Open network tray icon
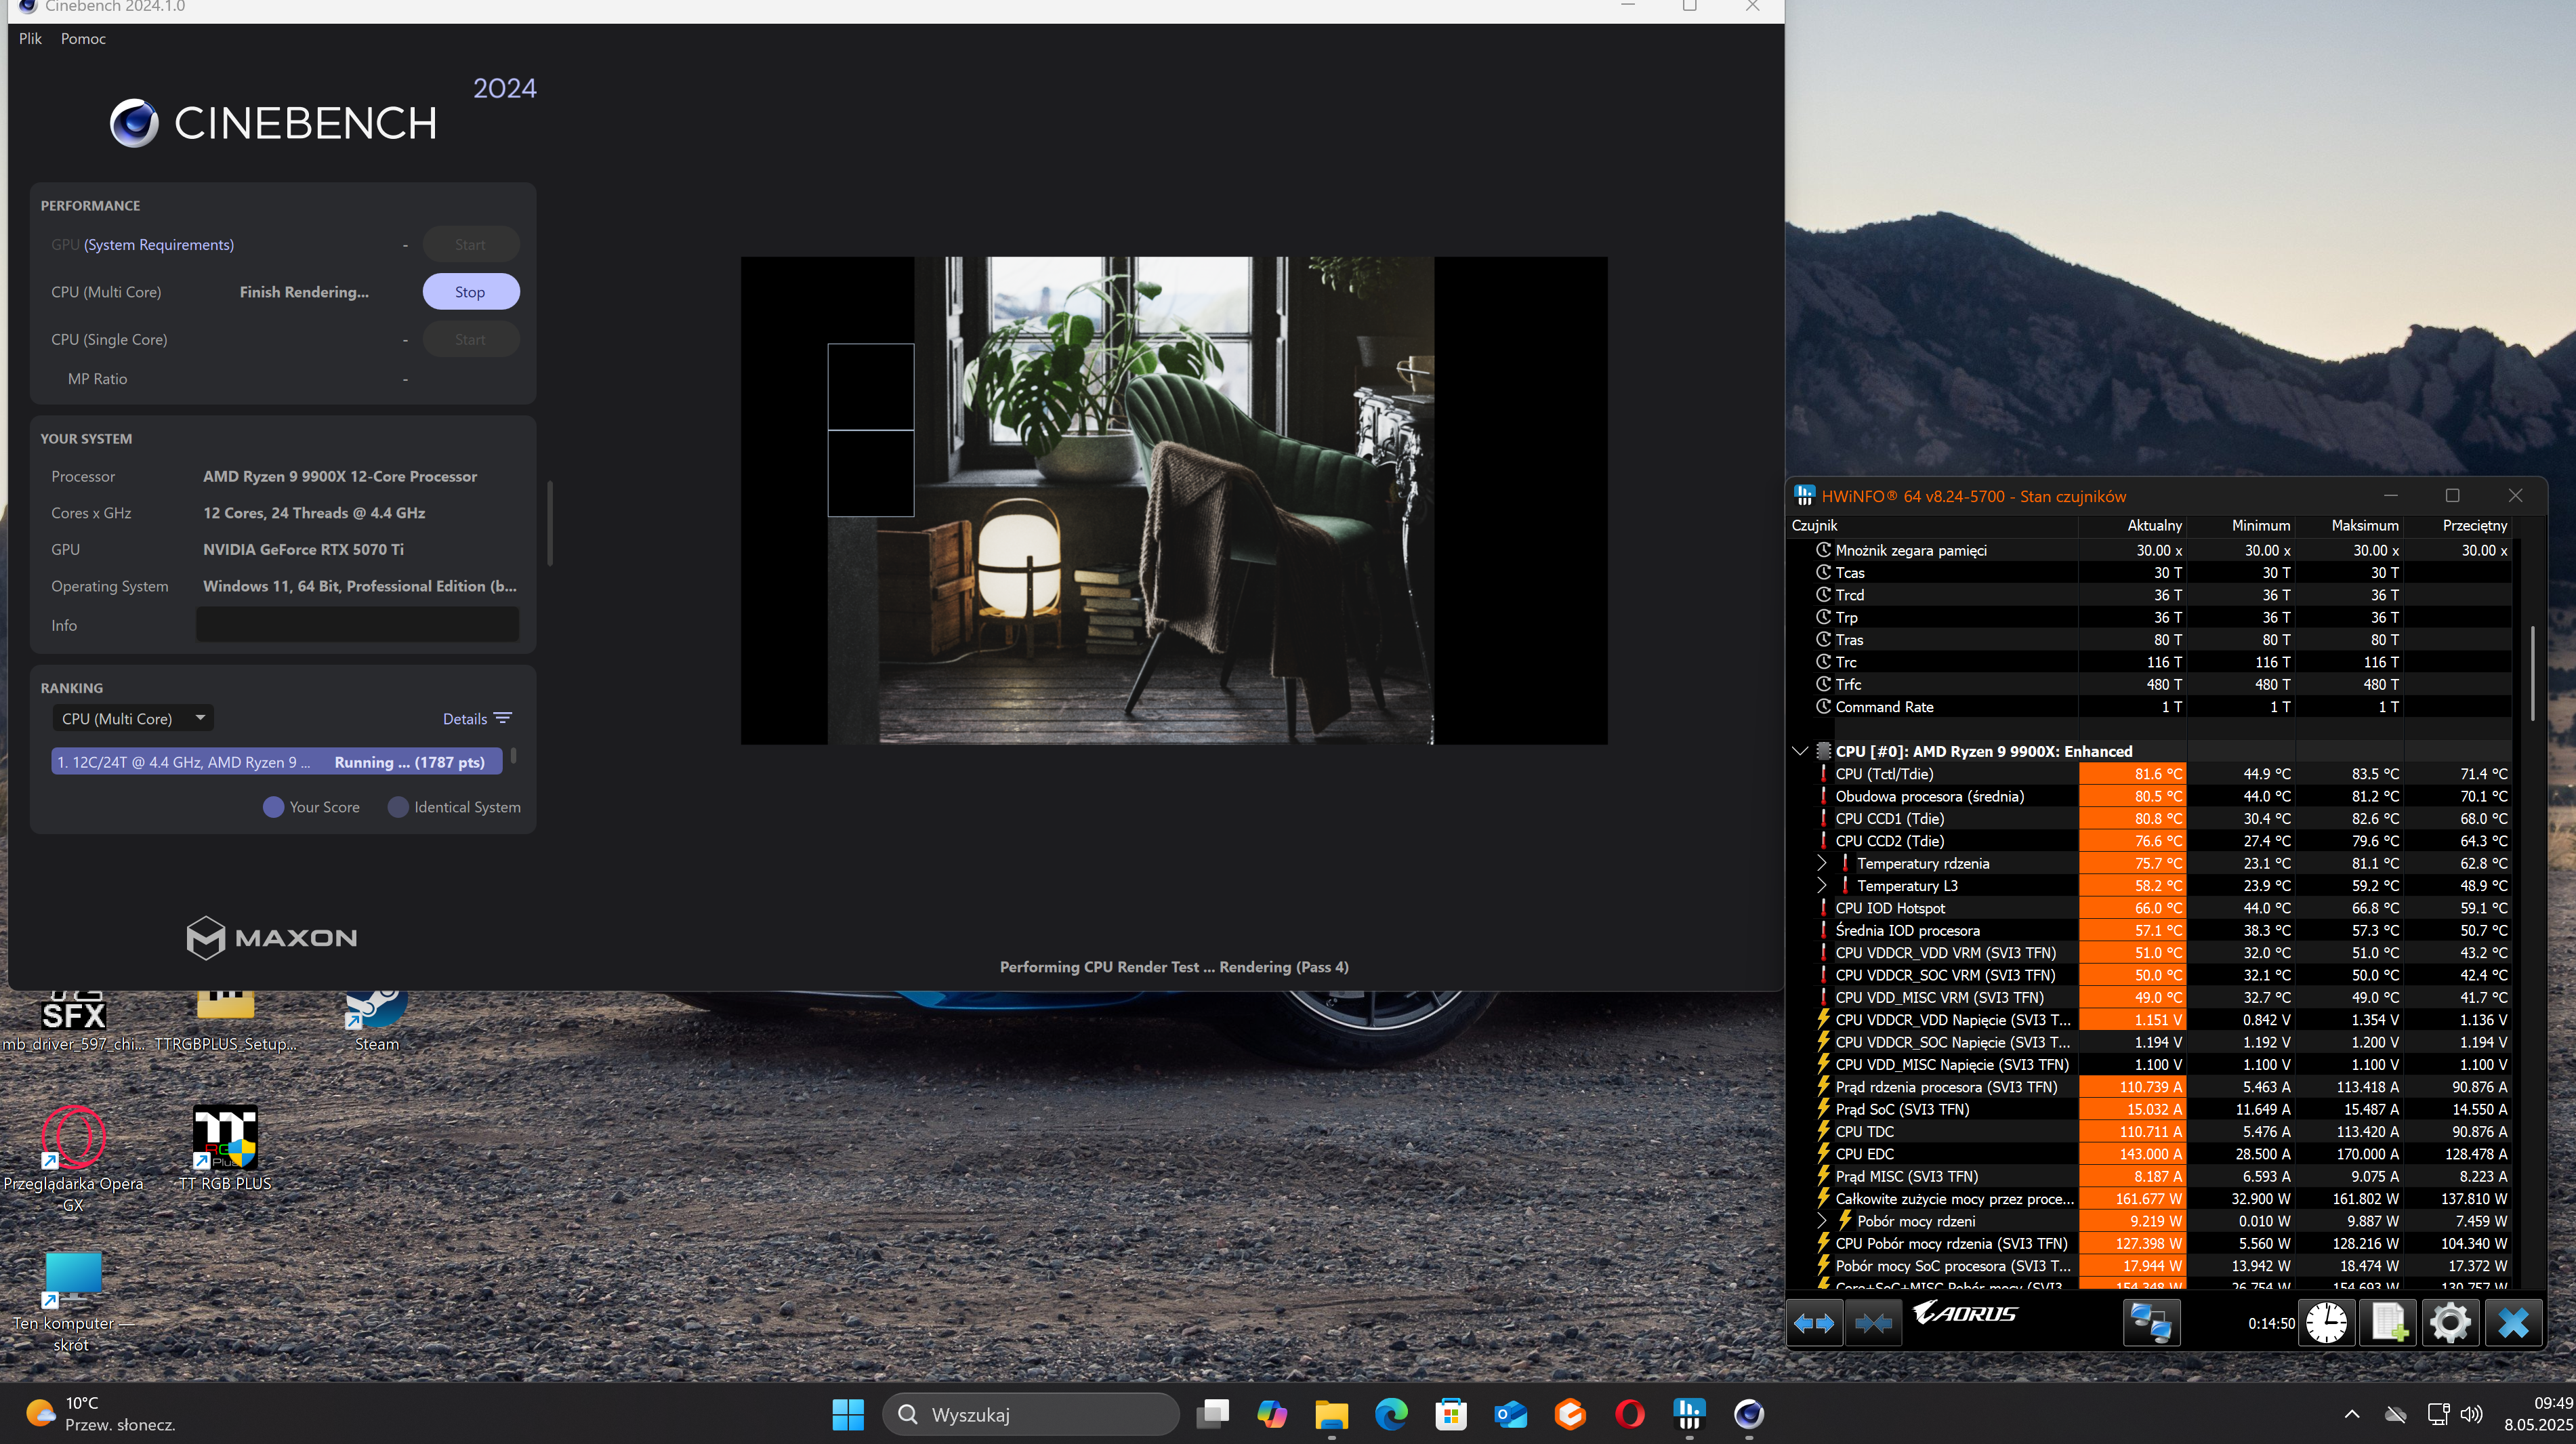2576x1444 pixels. pyautogui.click(x=2438, y=1414)
